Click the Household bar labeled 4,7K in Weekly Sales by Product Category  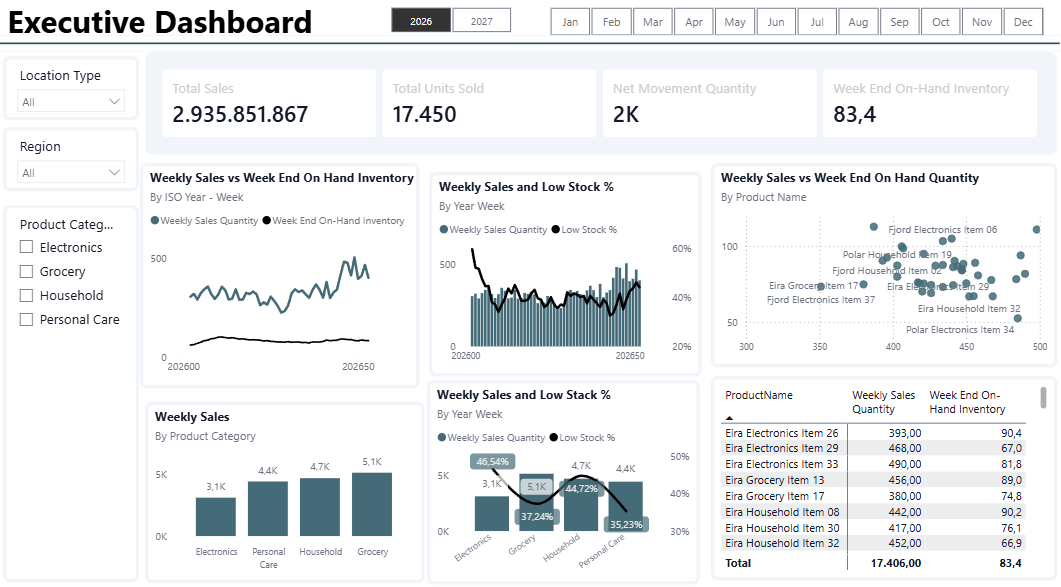(320, 507)
